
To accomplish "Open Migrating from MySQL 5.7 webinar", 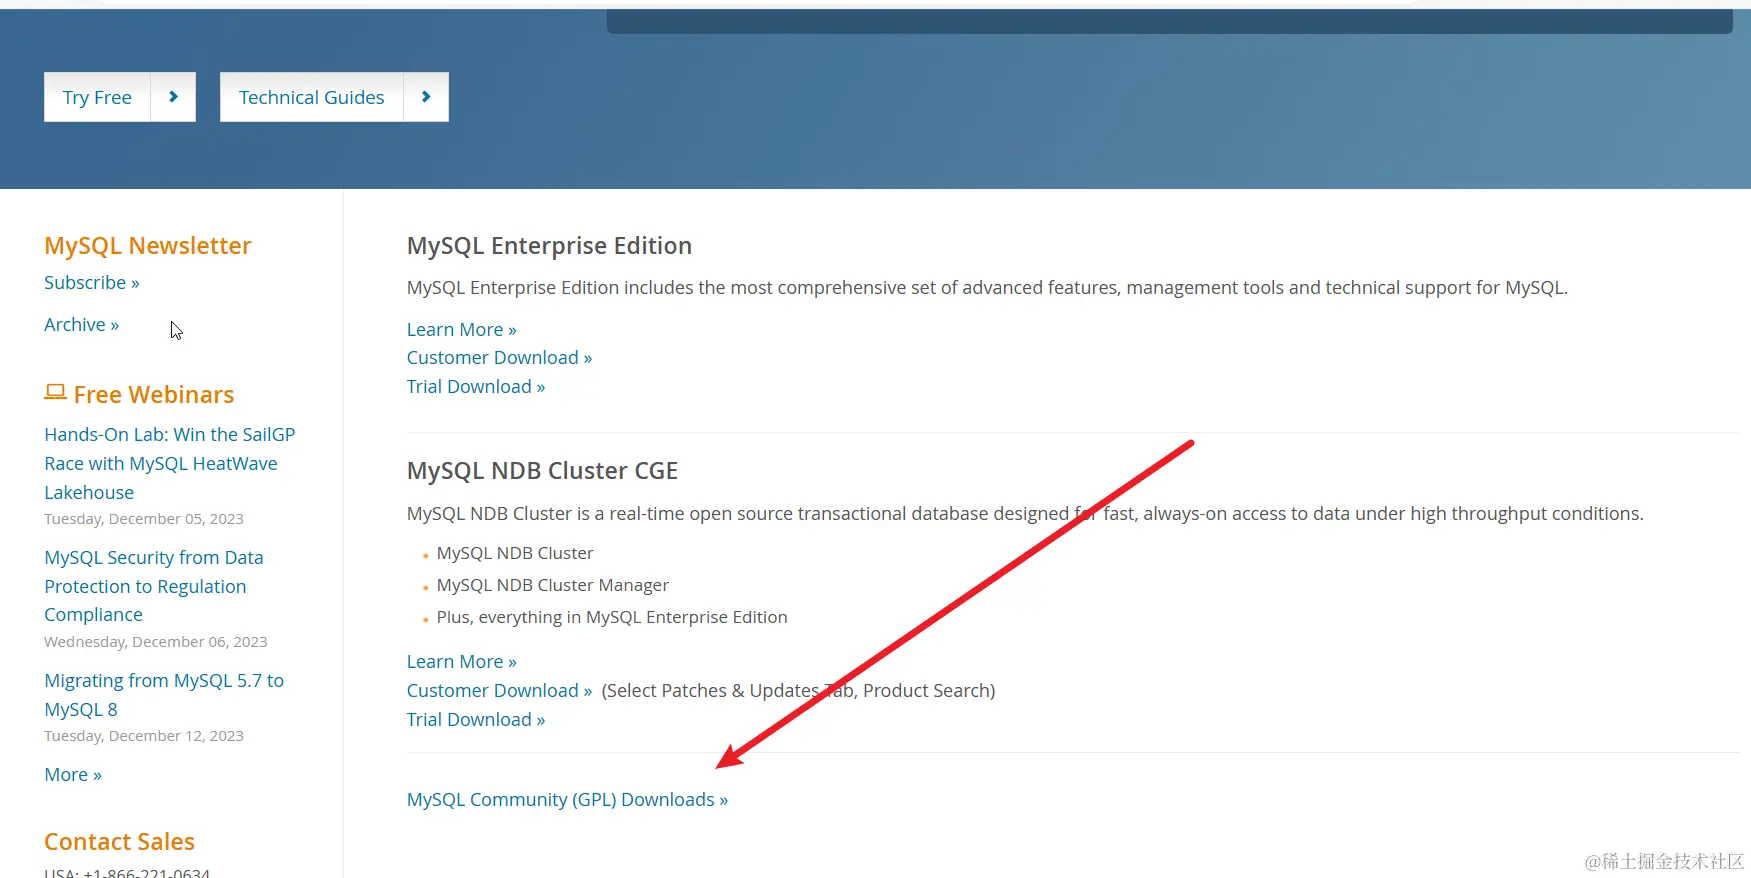I will [164, 695].
